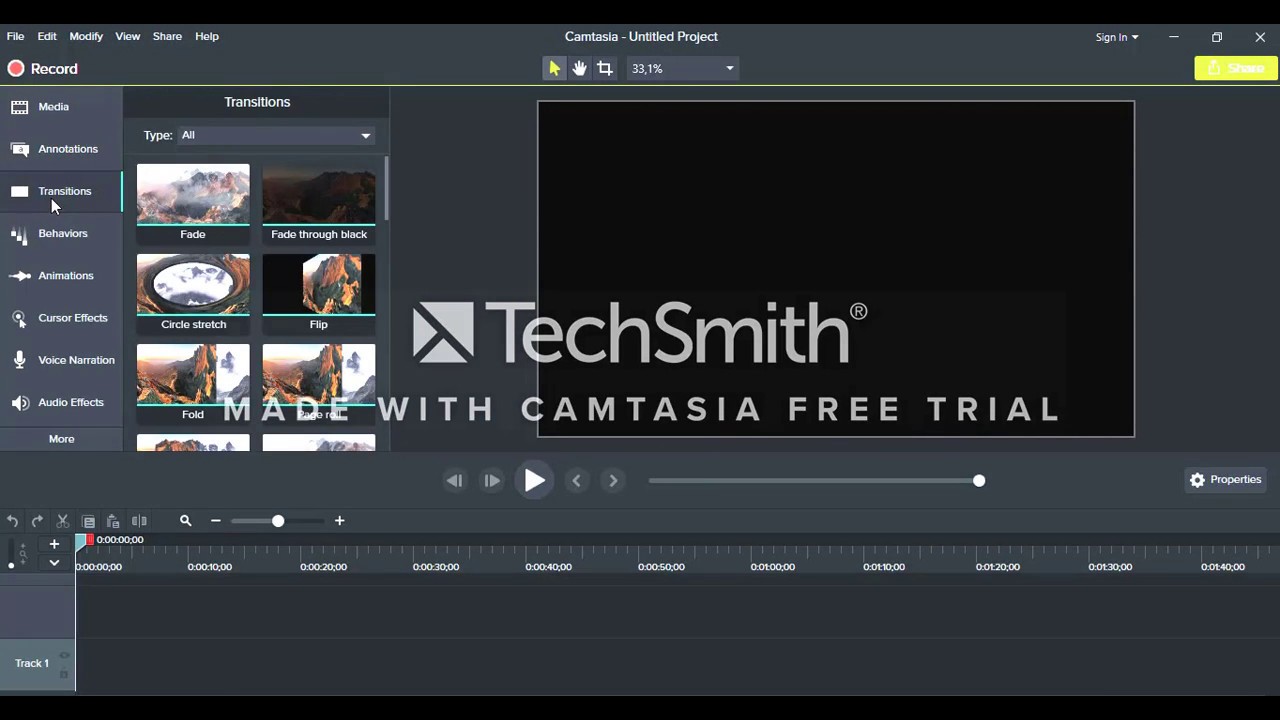Image resolution: width=1280 pixels, height=720 pixels.
Task: Click the 0:00:30;00 timeline ruler mark
Action: pyautogui.click(x=436, y=567)
